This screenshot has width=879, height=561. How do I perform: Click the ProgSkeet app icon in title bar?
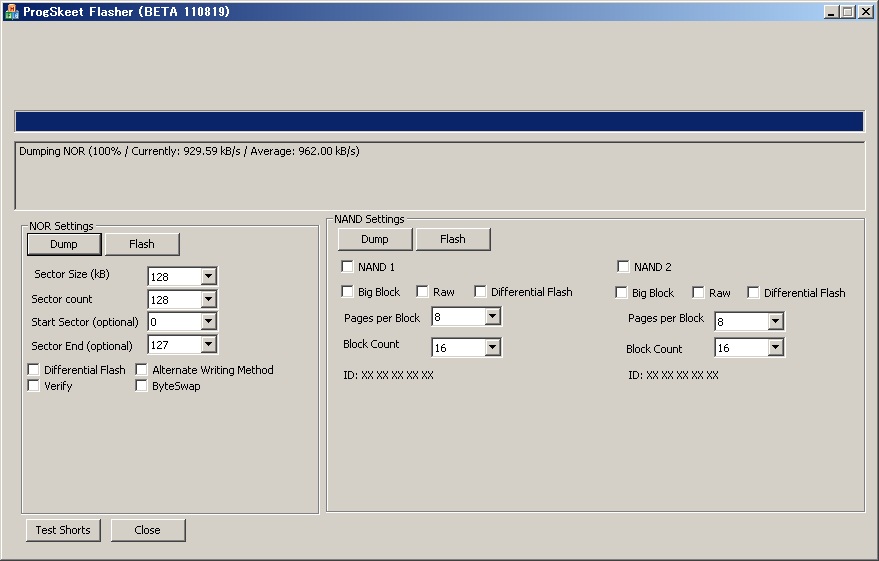pyautogui.click(x=11, y=12)
